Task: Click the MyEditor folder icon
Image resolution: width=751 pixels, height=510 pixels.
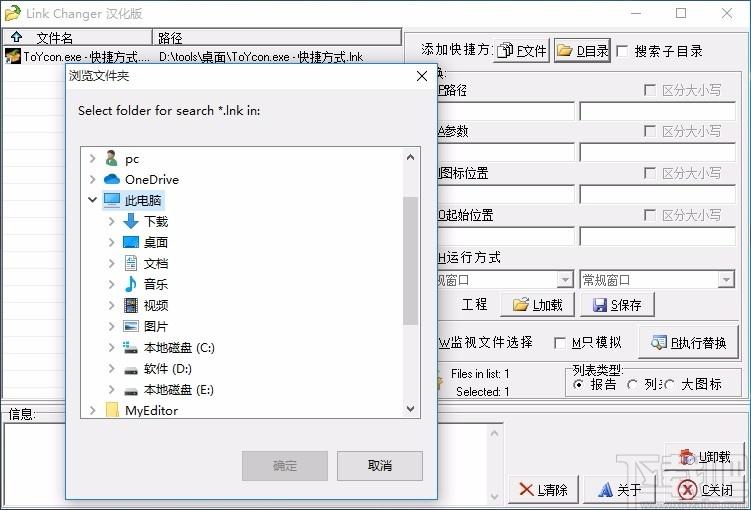Action: [x=112, y=410]
